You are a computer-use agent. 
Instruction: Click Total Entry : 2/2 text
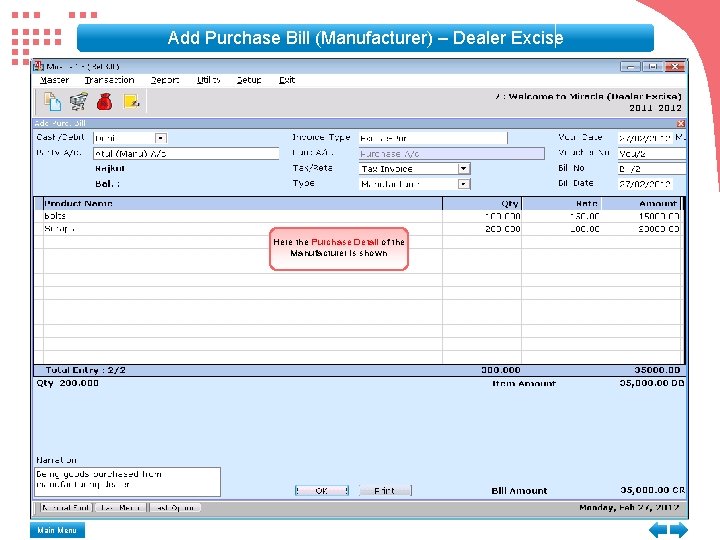click(85, 370)
